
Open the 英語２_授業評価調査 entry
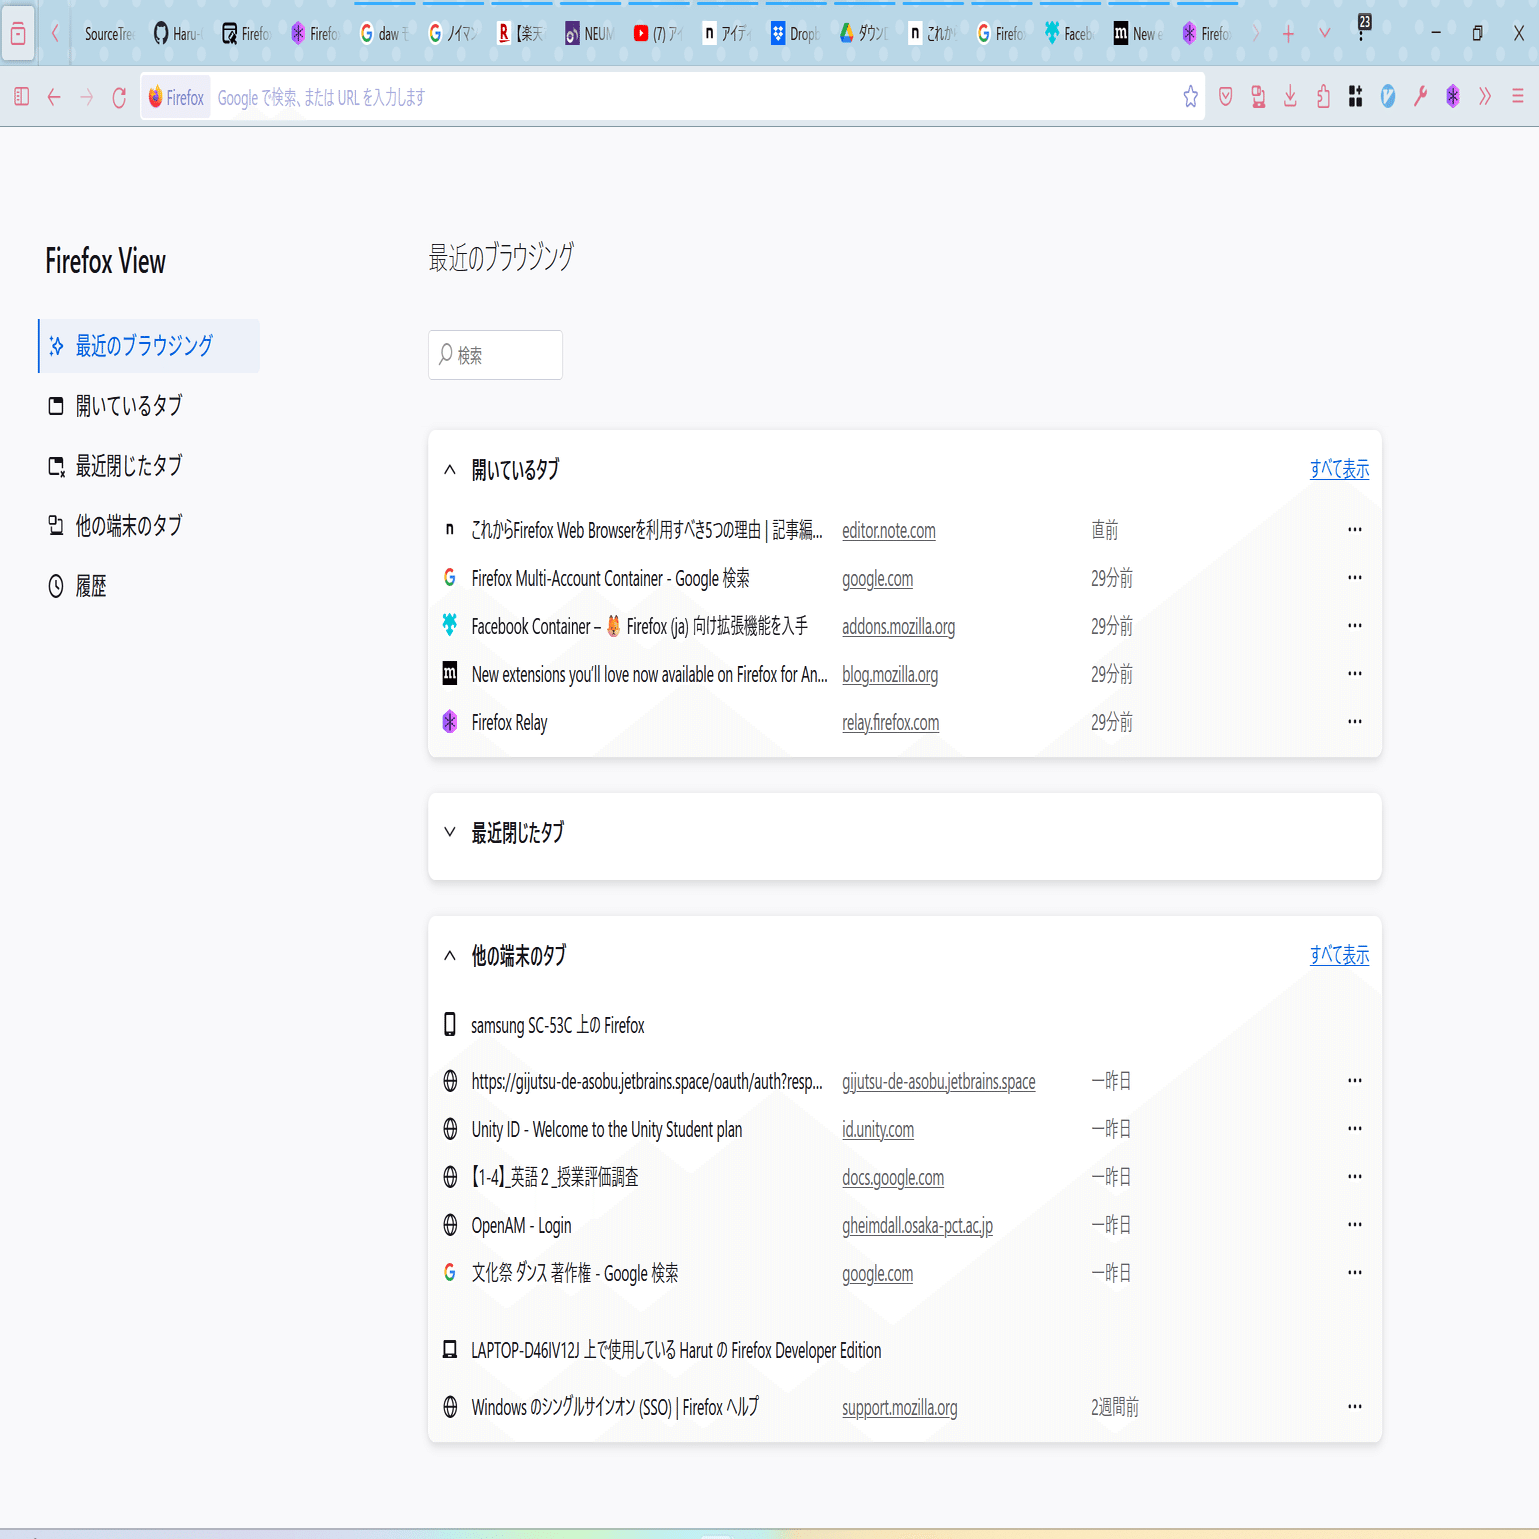click(554, 1178)
